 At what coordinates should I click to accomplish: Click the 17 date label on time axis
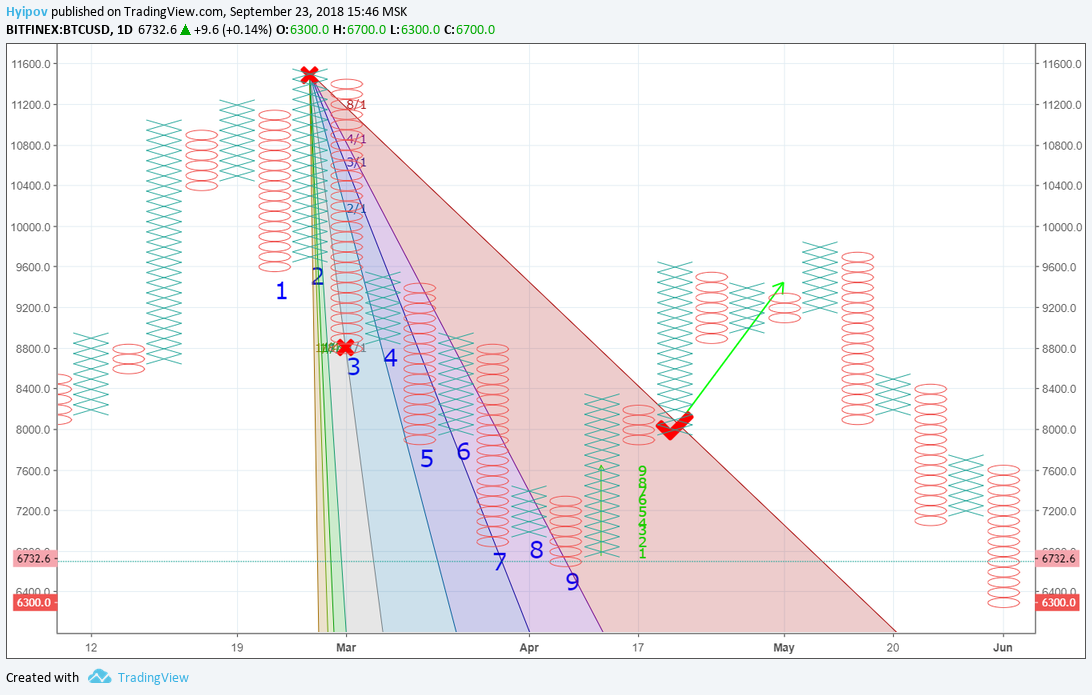[638, 648]
